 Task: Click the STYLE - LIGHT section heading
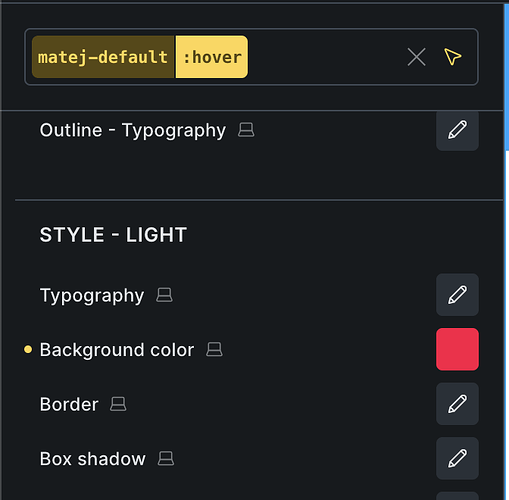[x=113, y=235]
